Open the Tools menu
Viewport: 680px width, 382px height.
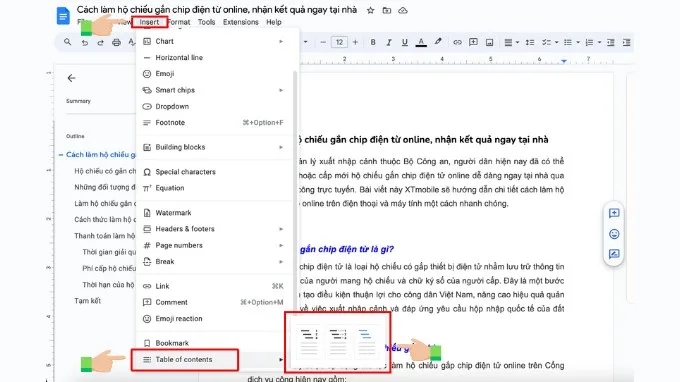[x=206, y=22]
